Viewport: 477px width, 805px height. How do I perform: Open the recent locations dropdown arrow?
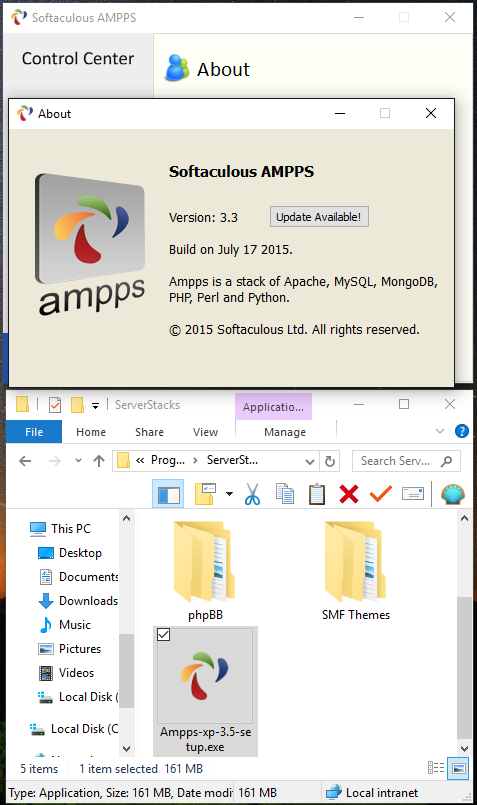click(x=78, y=461)
